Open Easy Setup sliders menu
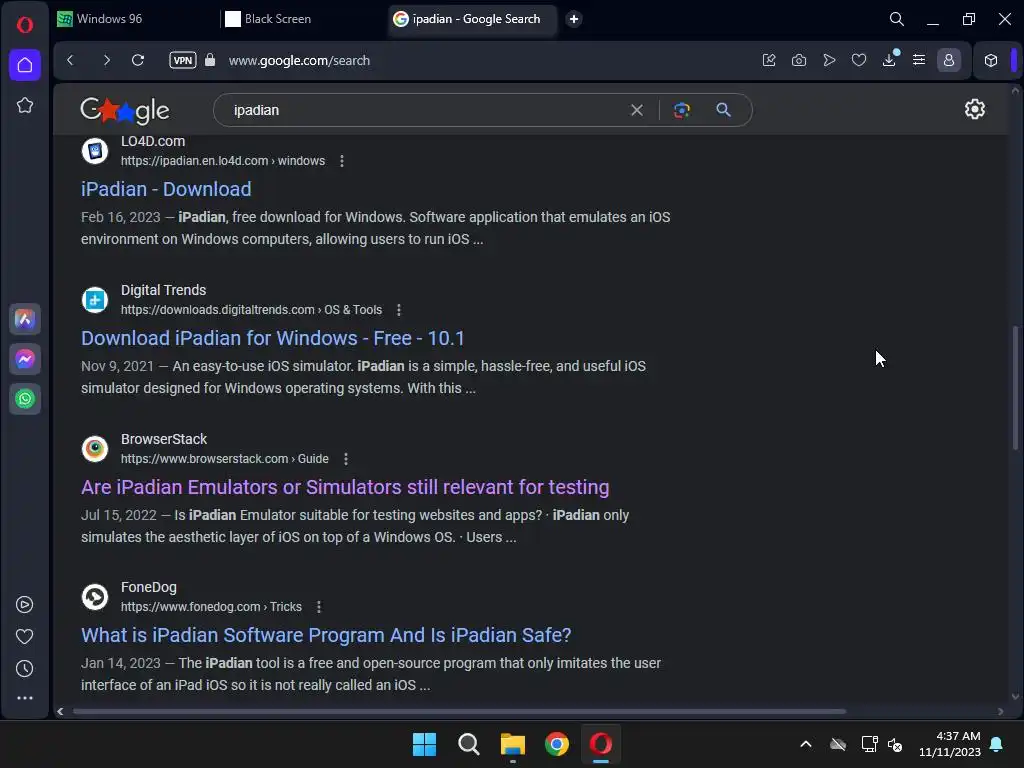The width and height of the screenshot is (1024, 768). coord(919,60)
